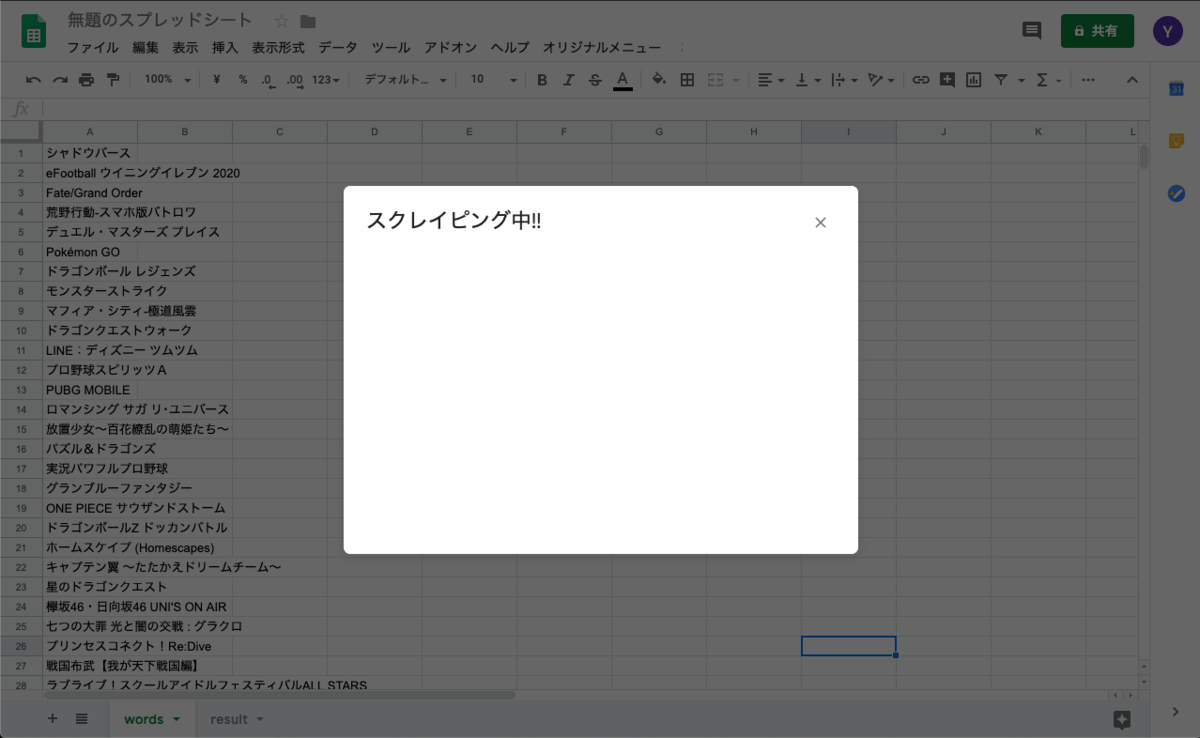Open the ファイル menu
Screen dimensions: 1200x738
[93, 47]
